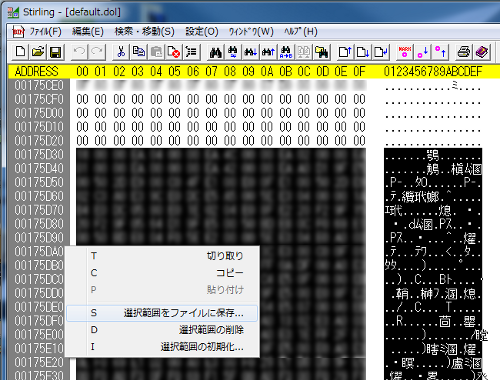
Task: Click the MARK toggle icon
Action: click(x=405, y=52)
